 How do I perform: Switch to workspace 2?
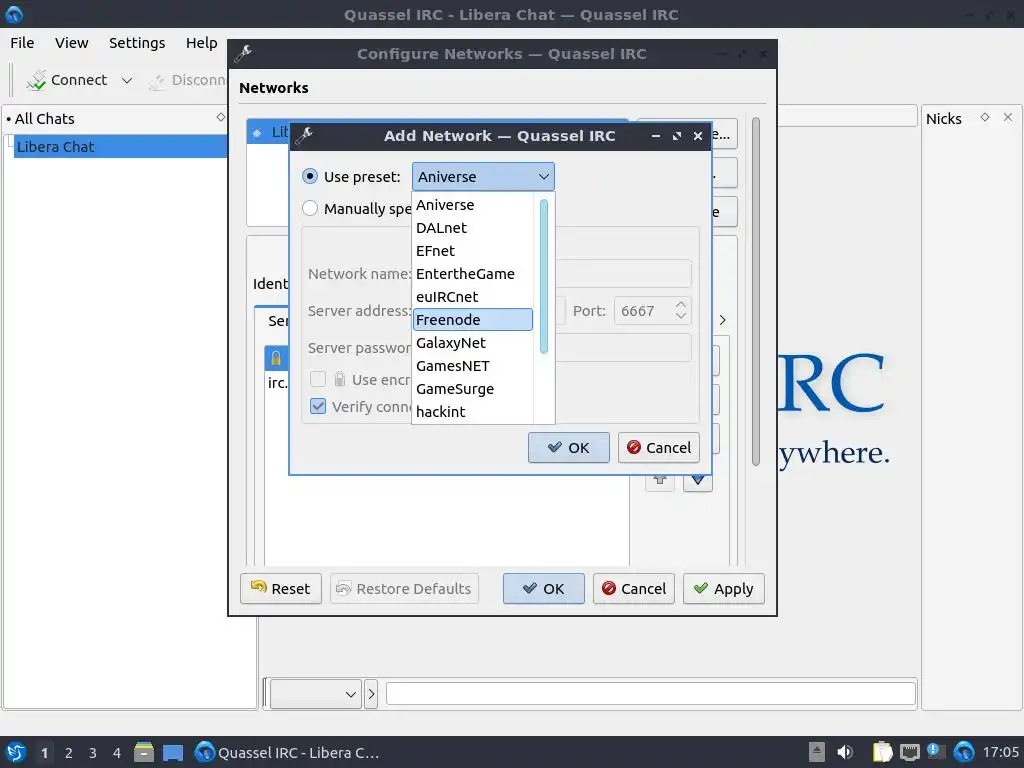click(69, 753)
